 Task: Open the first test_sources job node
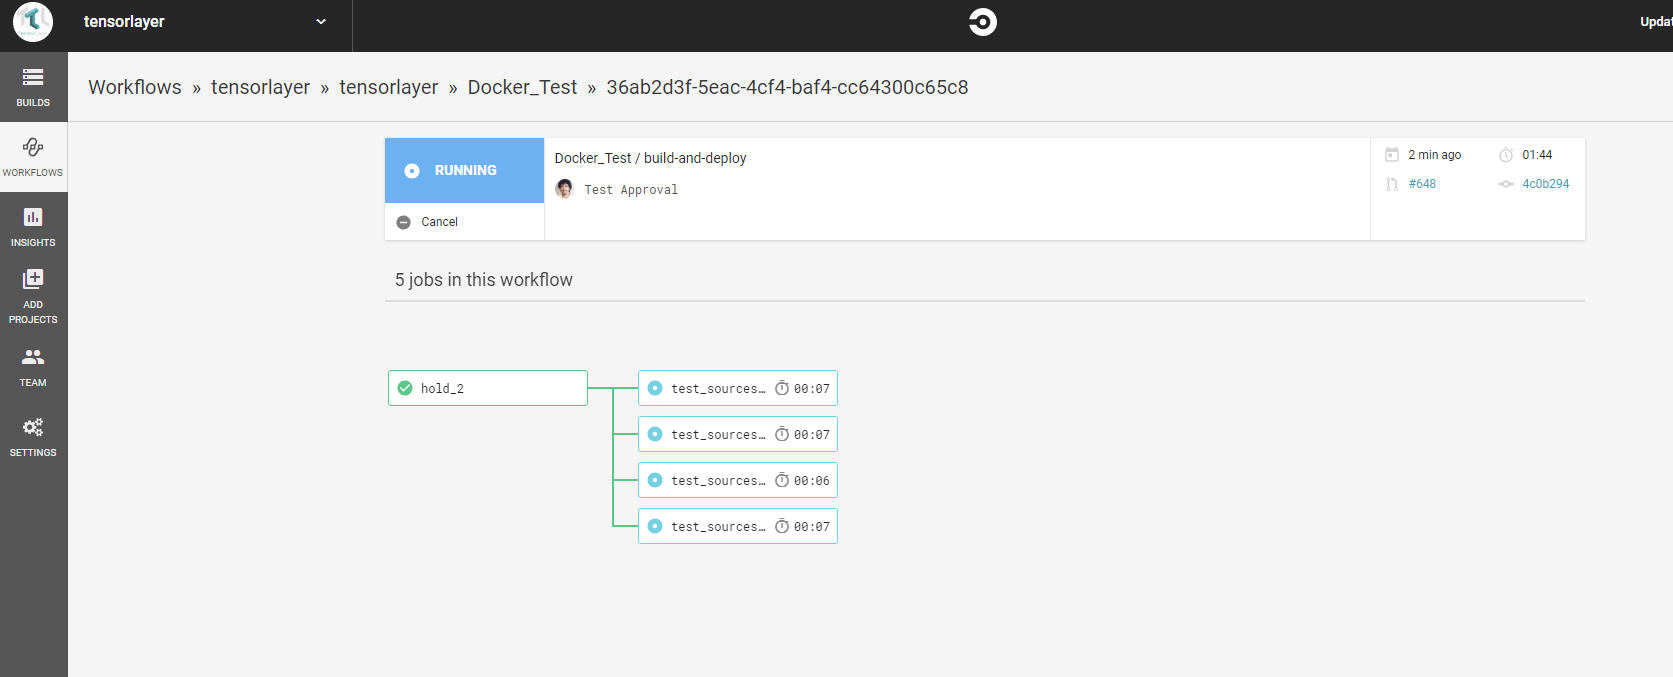pos(738,388)
